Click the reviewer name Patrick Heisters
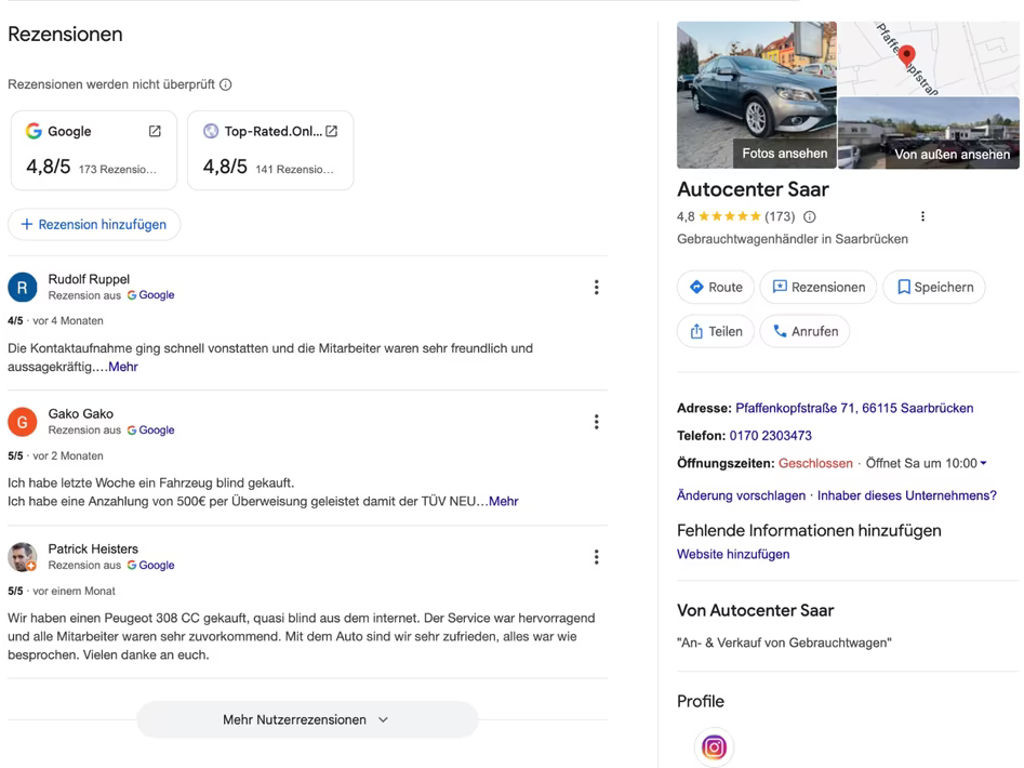Image resolution: width=1024 pixels, height=768 pixels. [93, 549]
